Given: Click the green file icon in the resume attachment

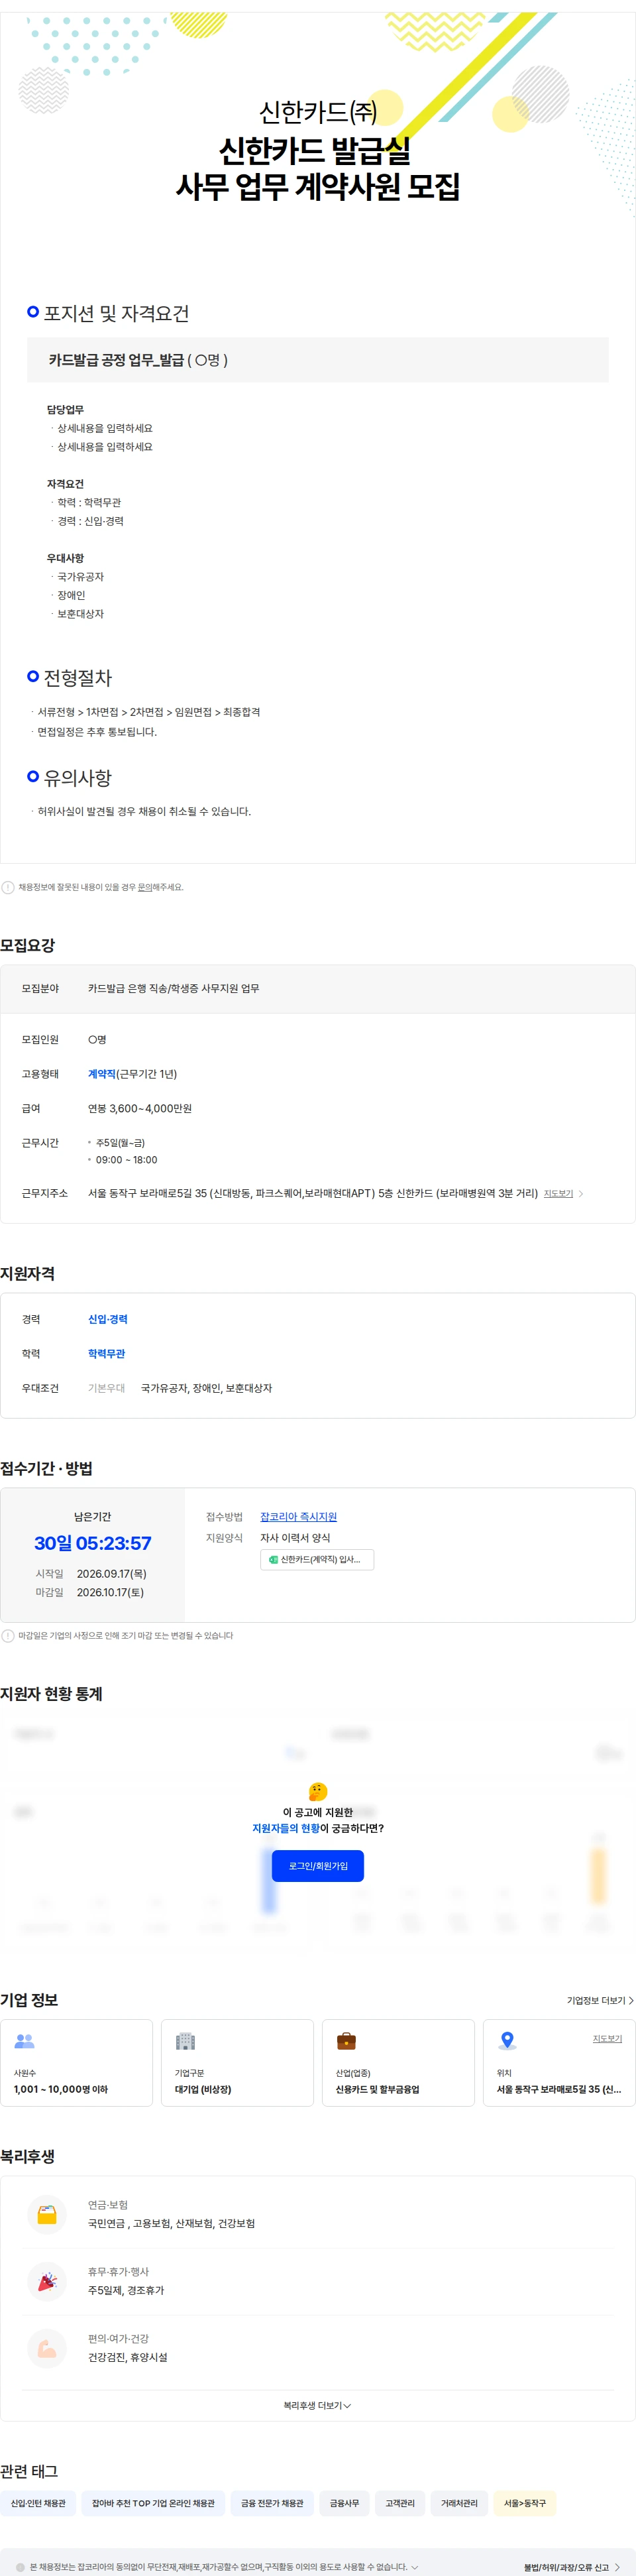Looking at the screenshot, I should (x=273, y=1559).
